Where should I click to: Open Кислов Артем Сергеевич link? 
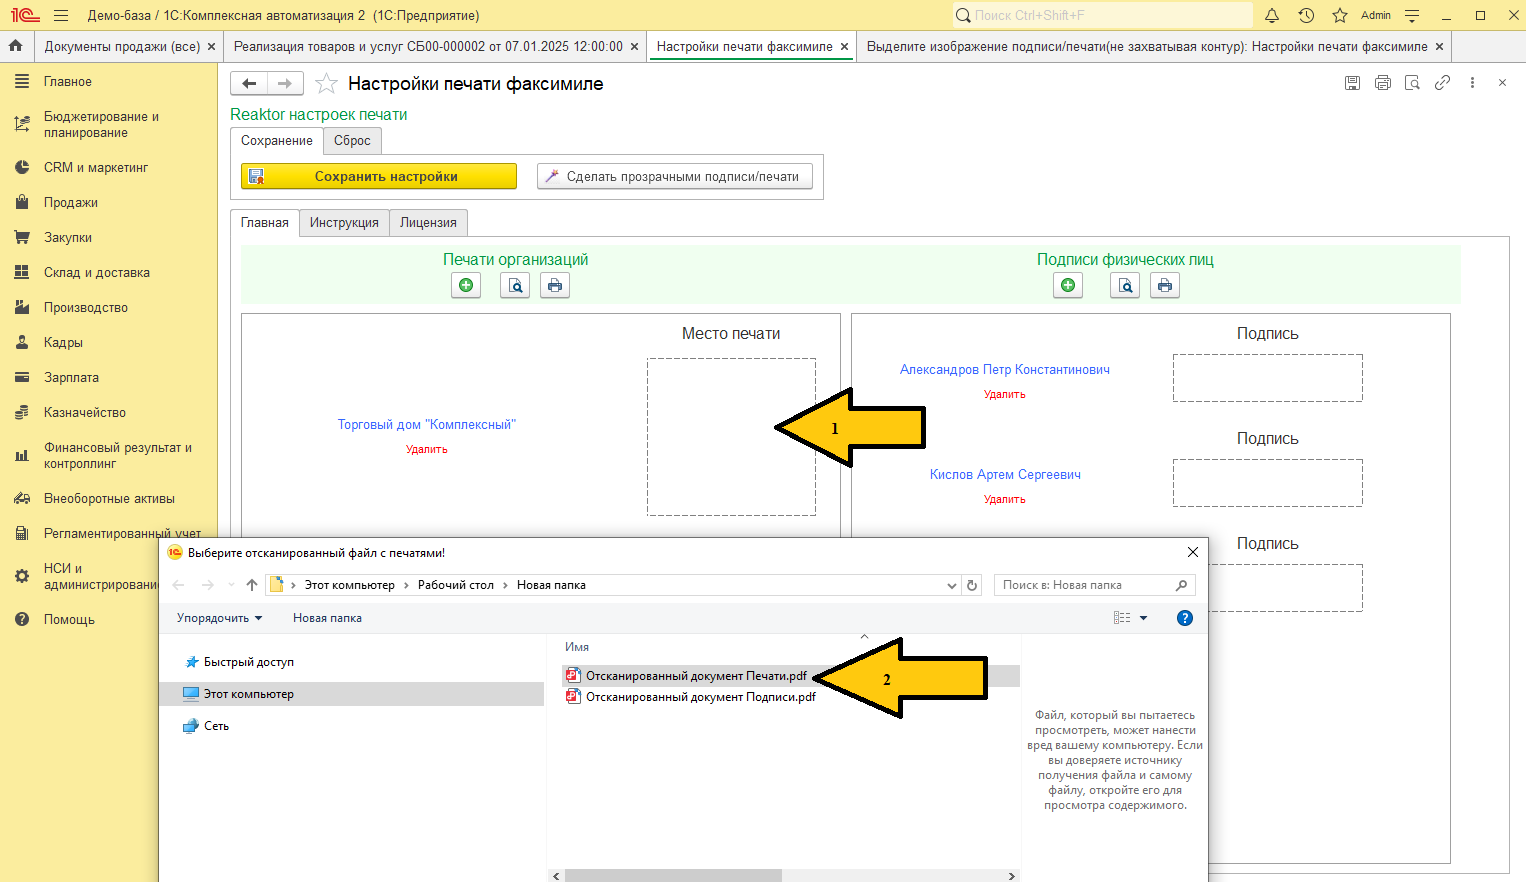point(1005,475)
